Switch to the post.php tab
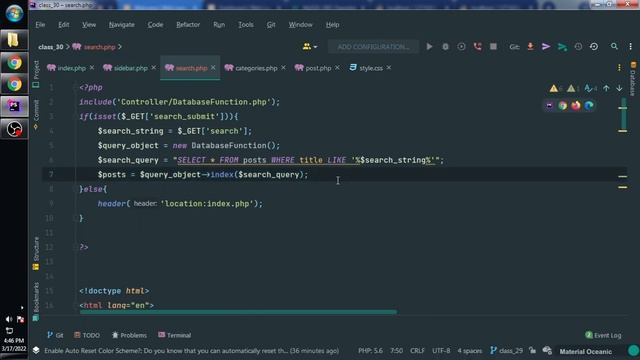The image size is (640, 360). click(313, 68)
